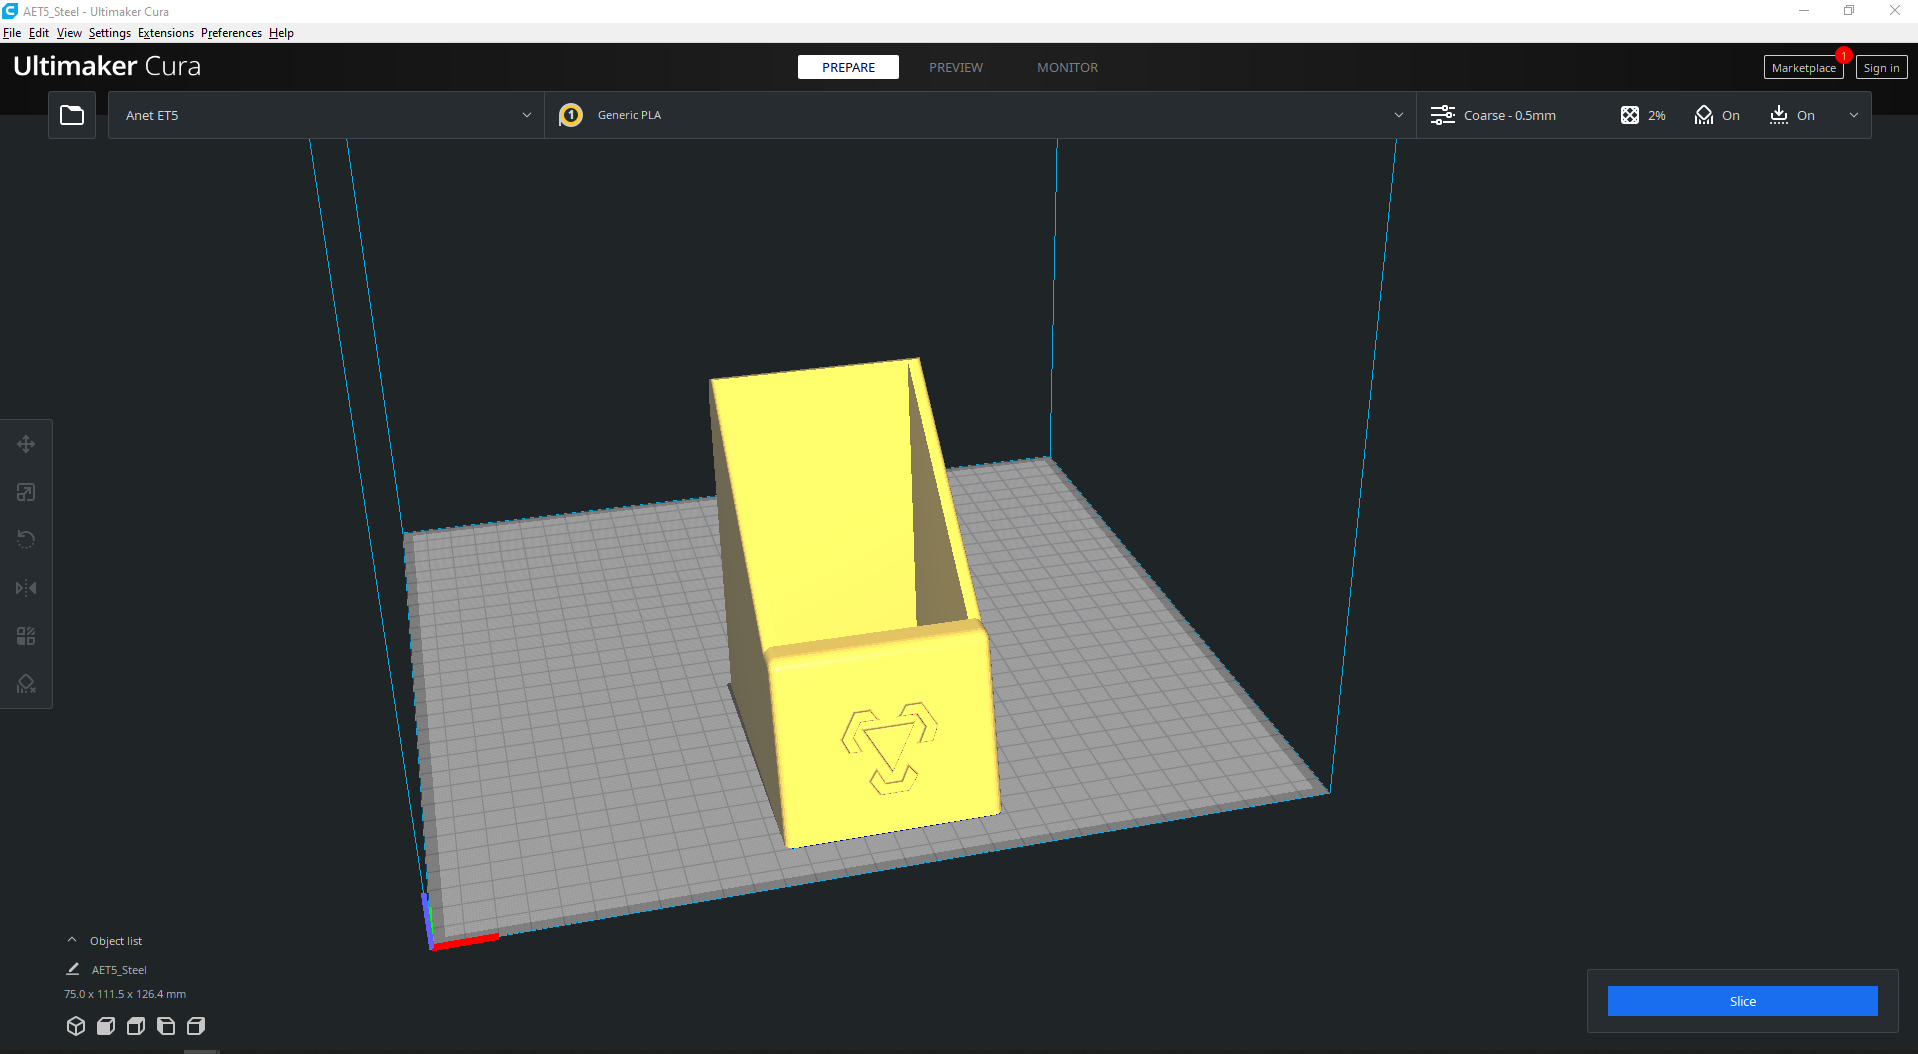Switch to 3D perspective view cube icon
1918x1054 pixels.
point(76,1026)
